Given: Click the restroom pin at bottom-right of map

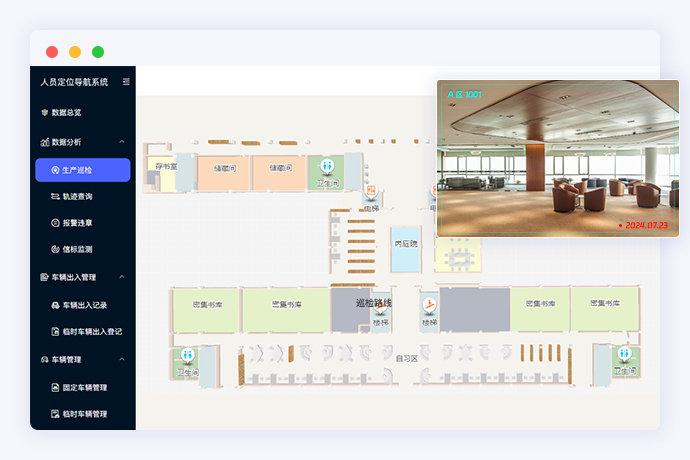Looking at the screenshot, I should (624, 353).
